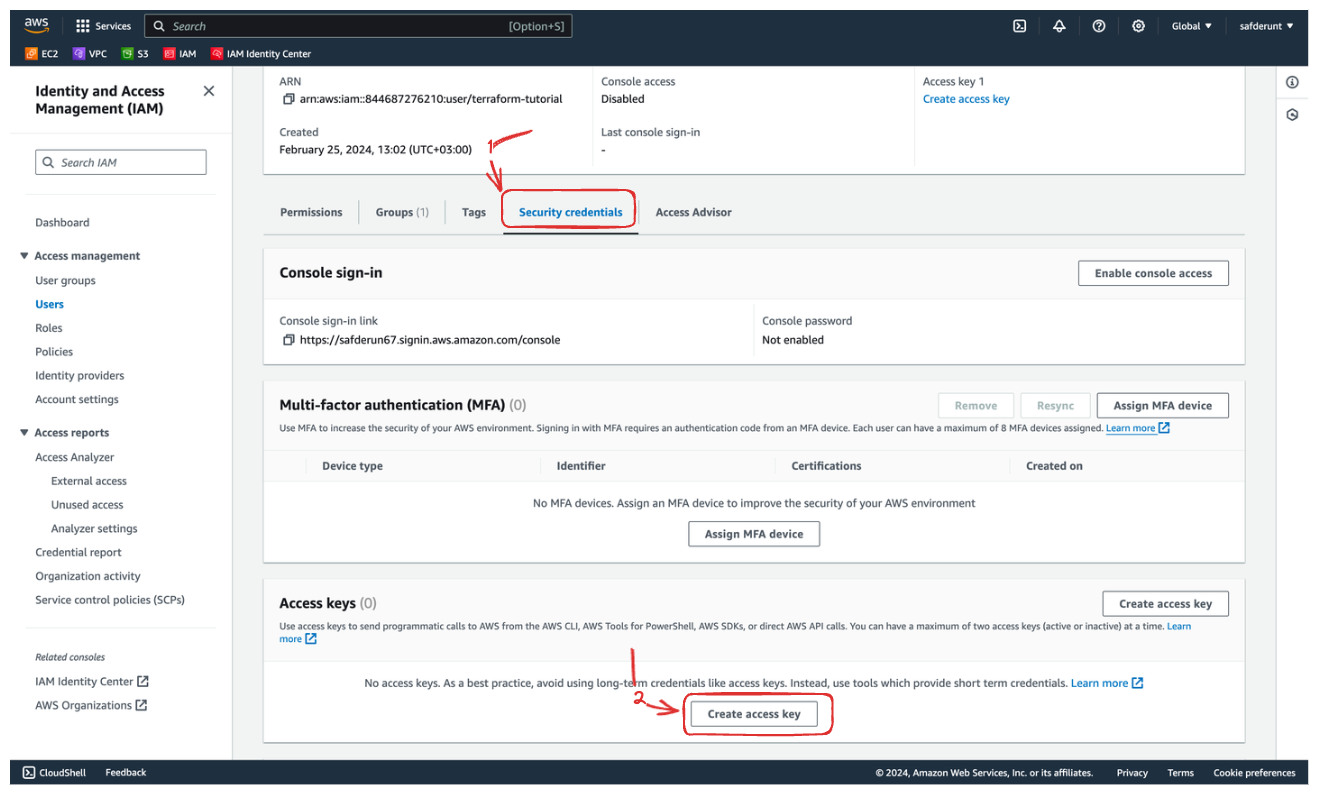Open User groups in sidebar
Viewport: 1318px width, 794px height.
coord(65,281)
